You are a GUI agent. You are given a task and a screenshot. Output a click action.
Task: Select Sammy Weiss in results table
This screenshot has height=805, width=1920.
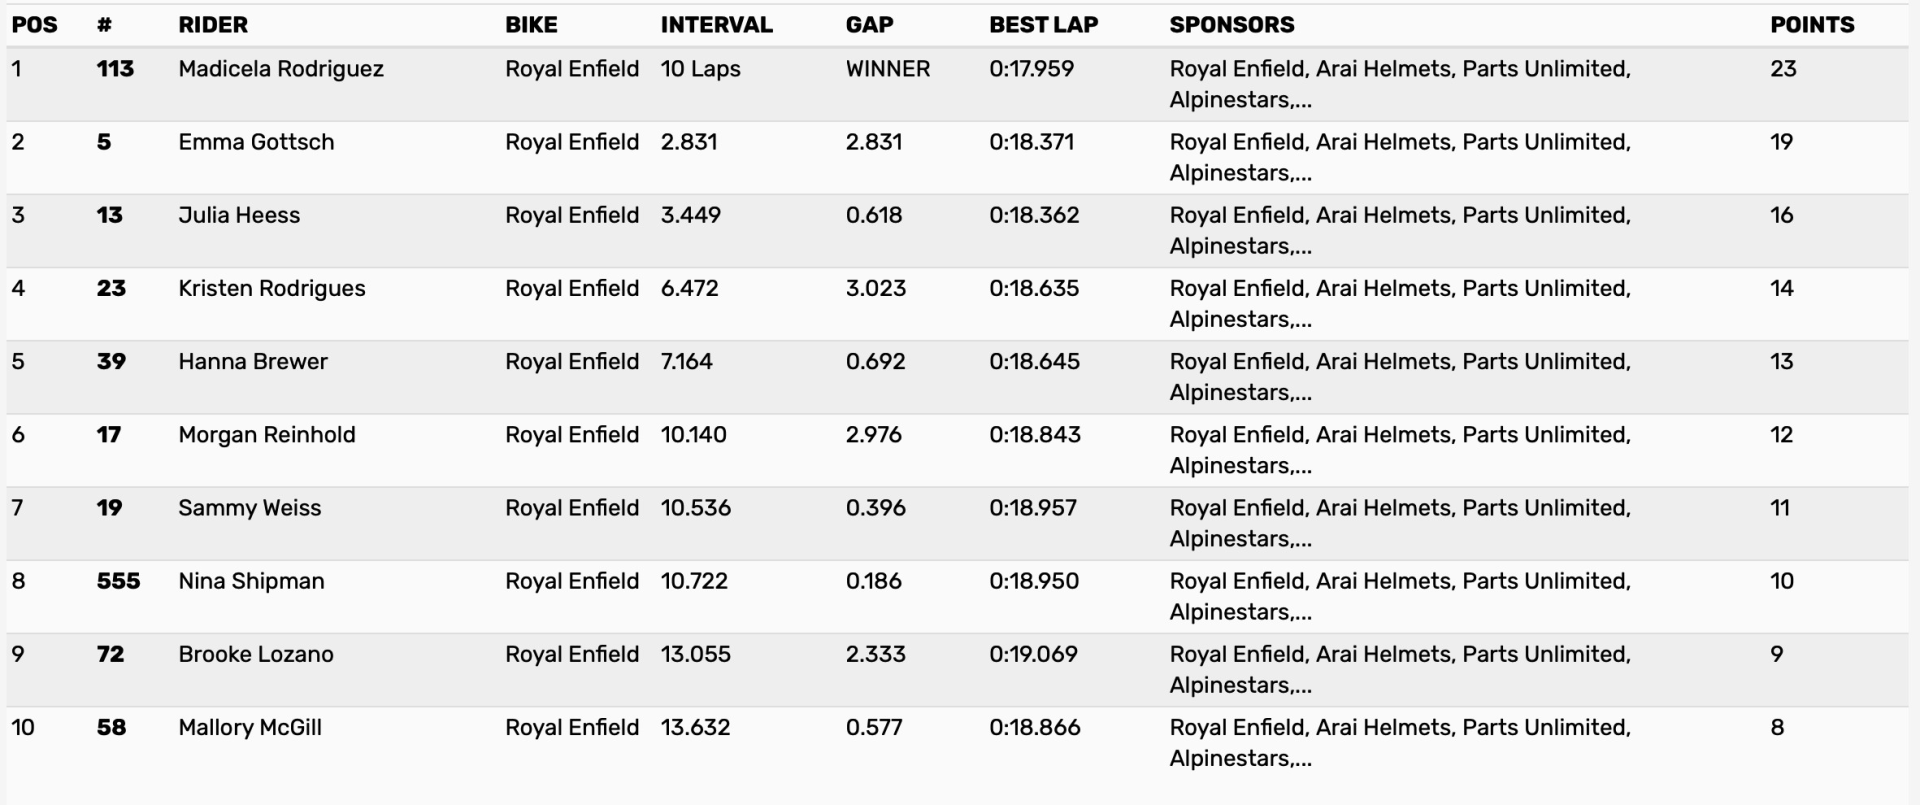click(x=250, y=508)
